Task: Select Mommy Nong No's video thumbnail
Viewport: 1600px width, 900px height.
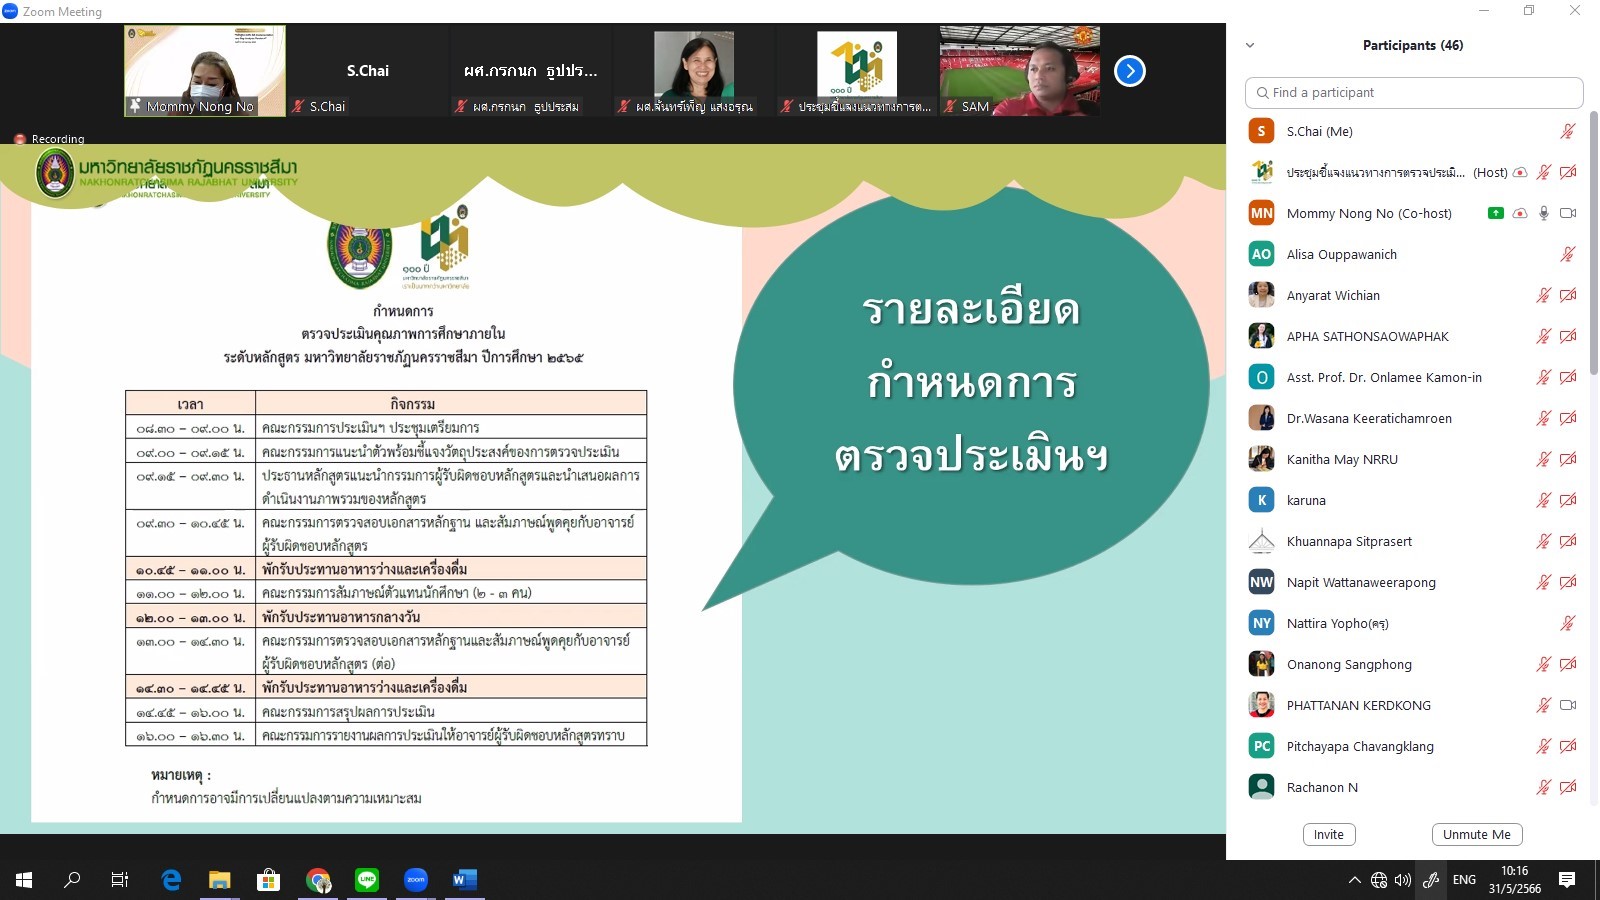Action: (x=205, y=70)
